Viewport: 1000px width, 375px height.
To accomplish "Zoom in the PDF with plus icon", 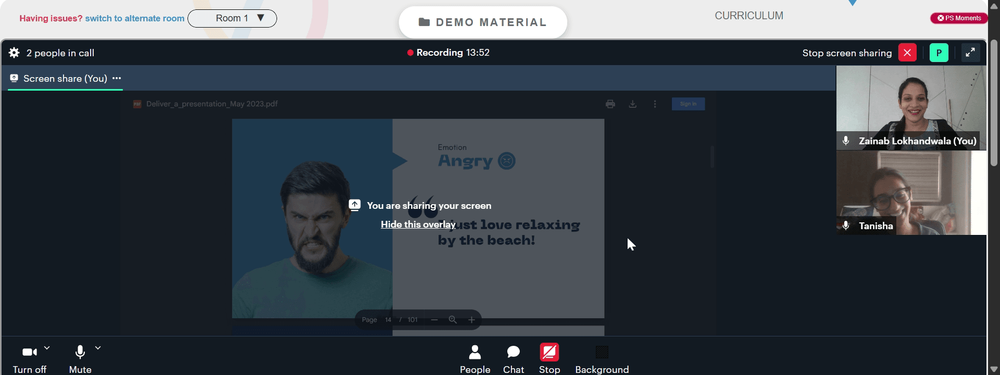I will tap(471, 320).
